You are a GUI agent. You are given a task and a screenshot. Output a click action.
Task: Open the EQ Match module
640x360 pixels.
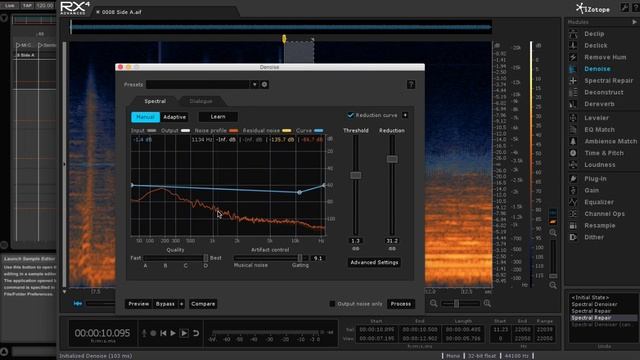click(x=599, y=129)
